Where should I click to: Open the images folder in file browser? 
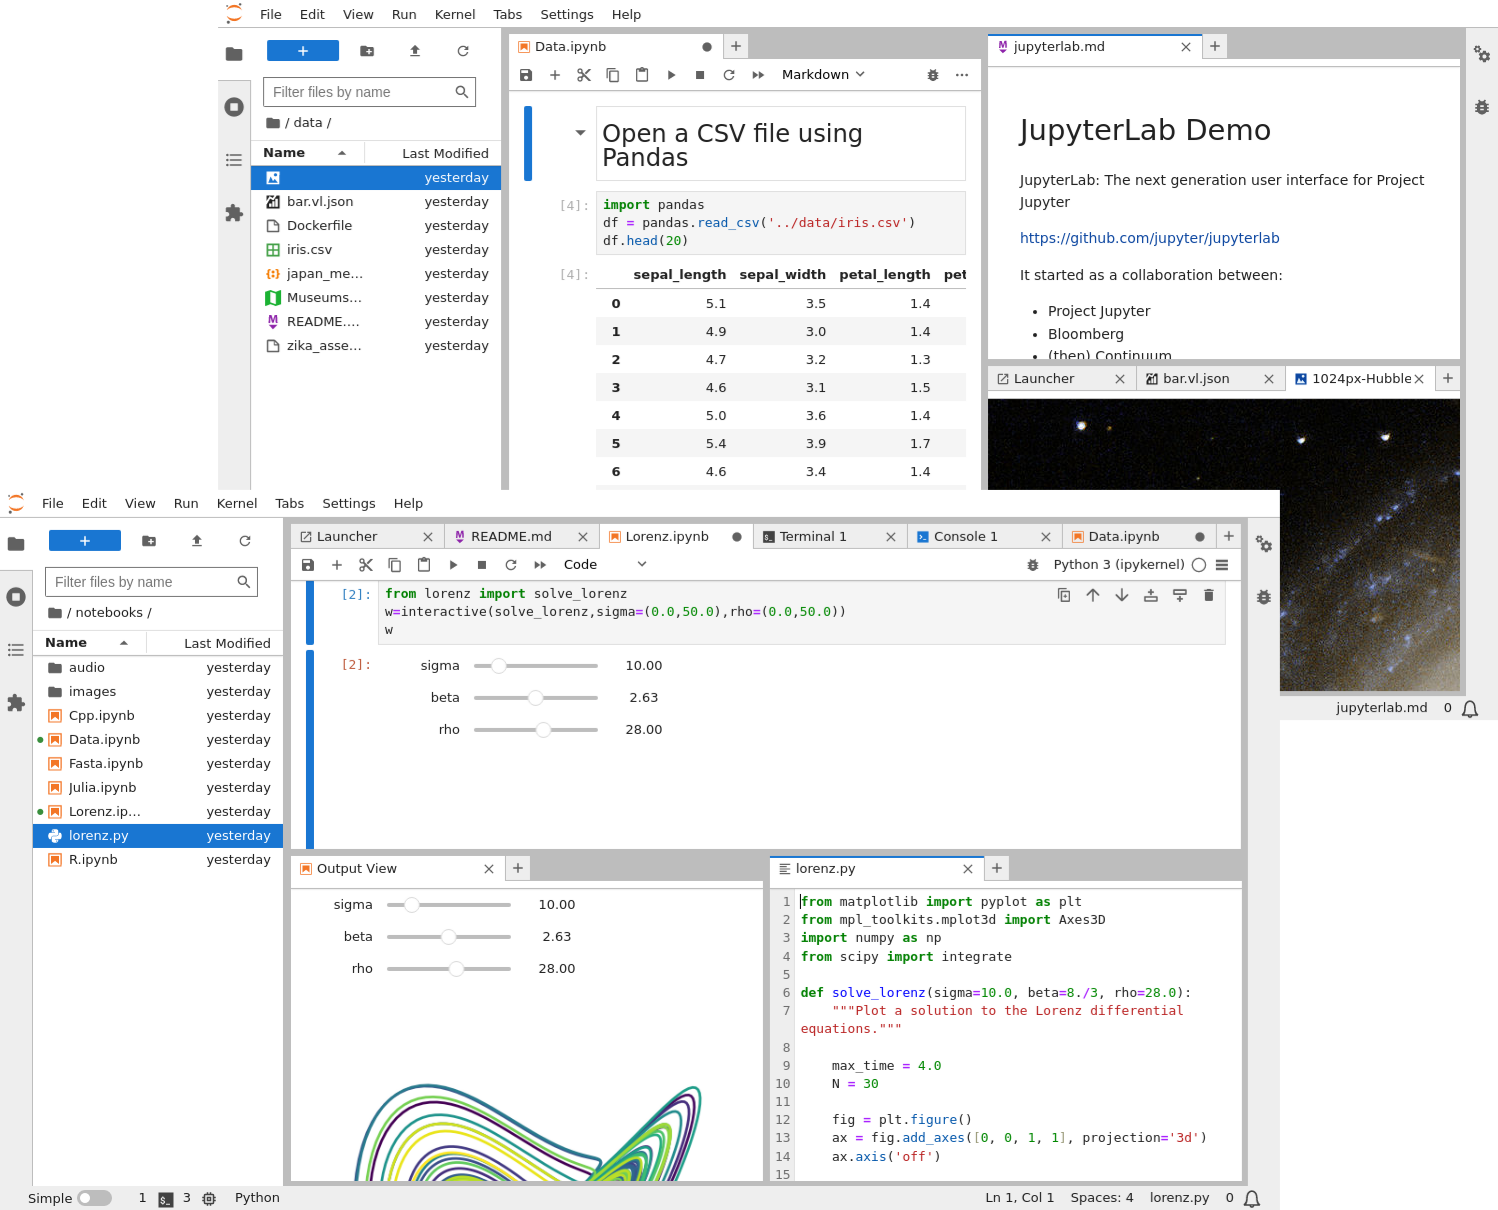point(92,692)
